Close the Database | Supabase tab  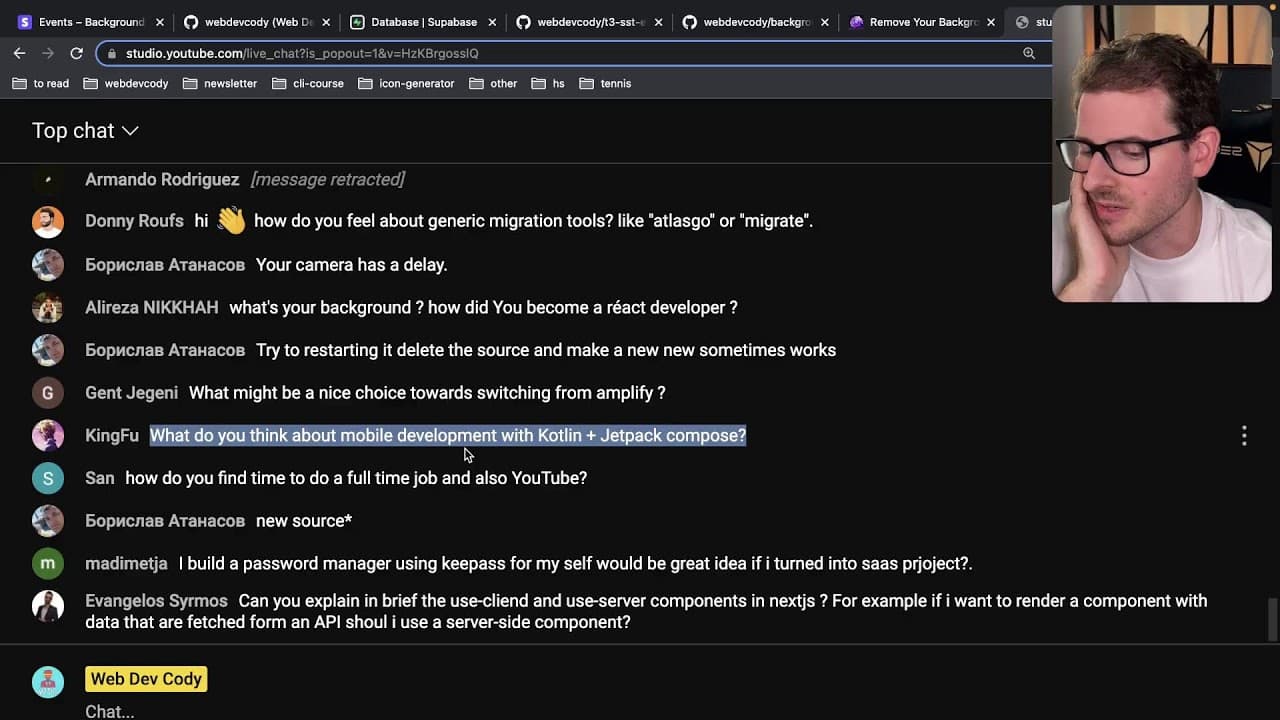(492, 22)
